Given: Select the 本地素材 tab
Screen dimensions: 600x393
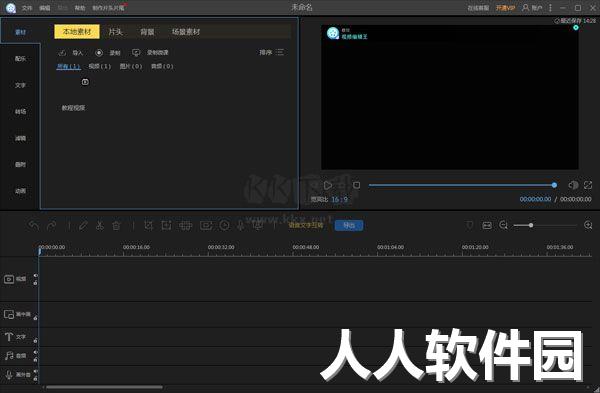Looking at the screenshot, I should [77, 32].
